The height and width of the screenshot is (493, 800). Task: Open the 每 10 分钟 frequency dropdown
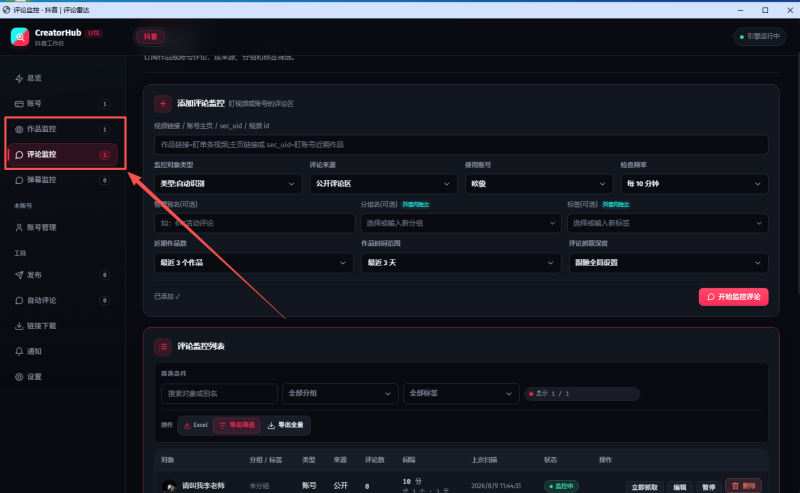[694, 184]
